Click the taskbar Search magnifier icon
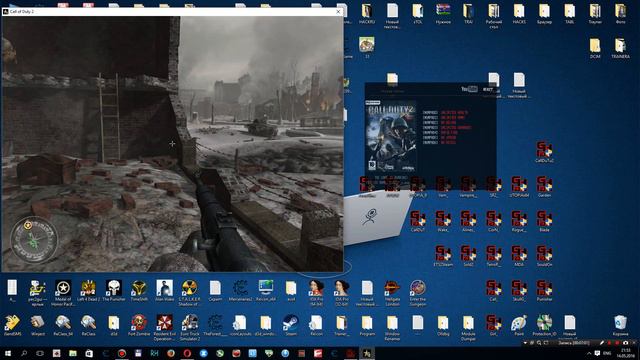This screenshot has height=360, width=640. pyautogui.click(x=24, y=353)
